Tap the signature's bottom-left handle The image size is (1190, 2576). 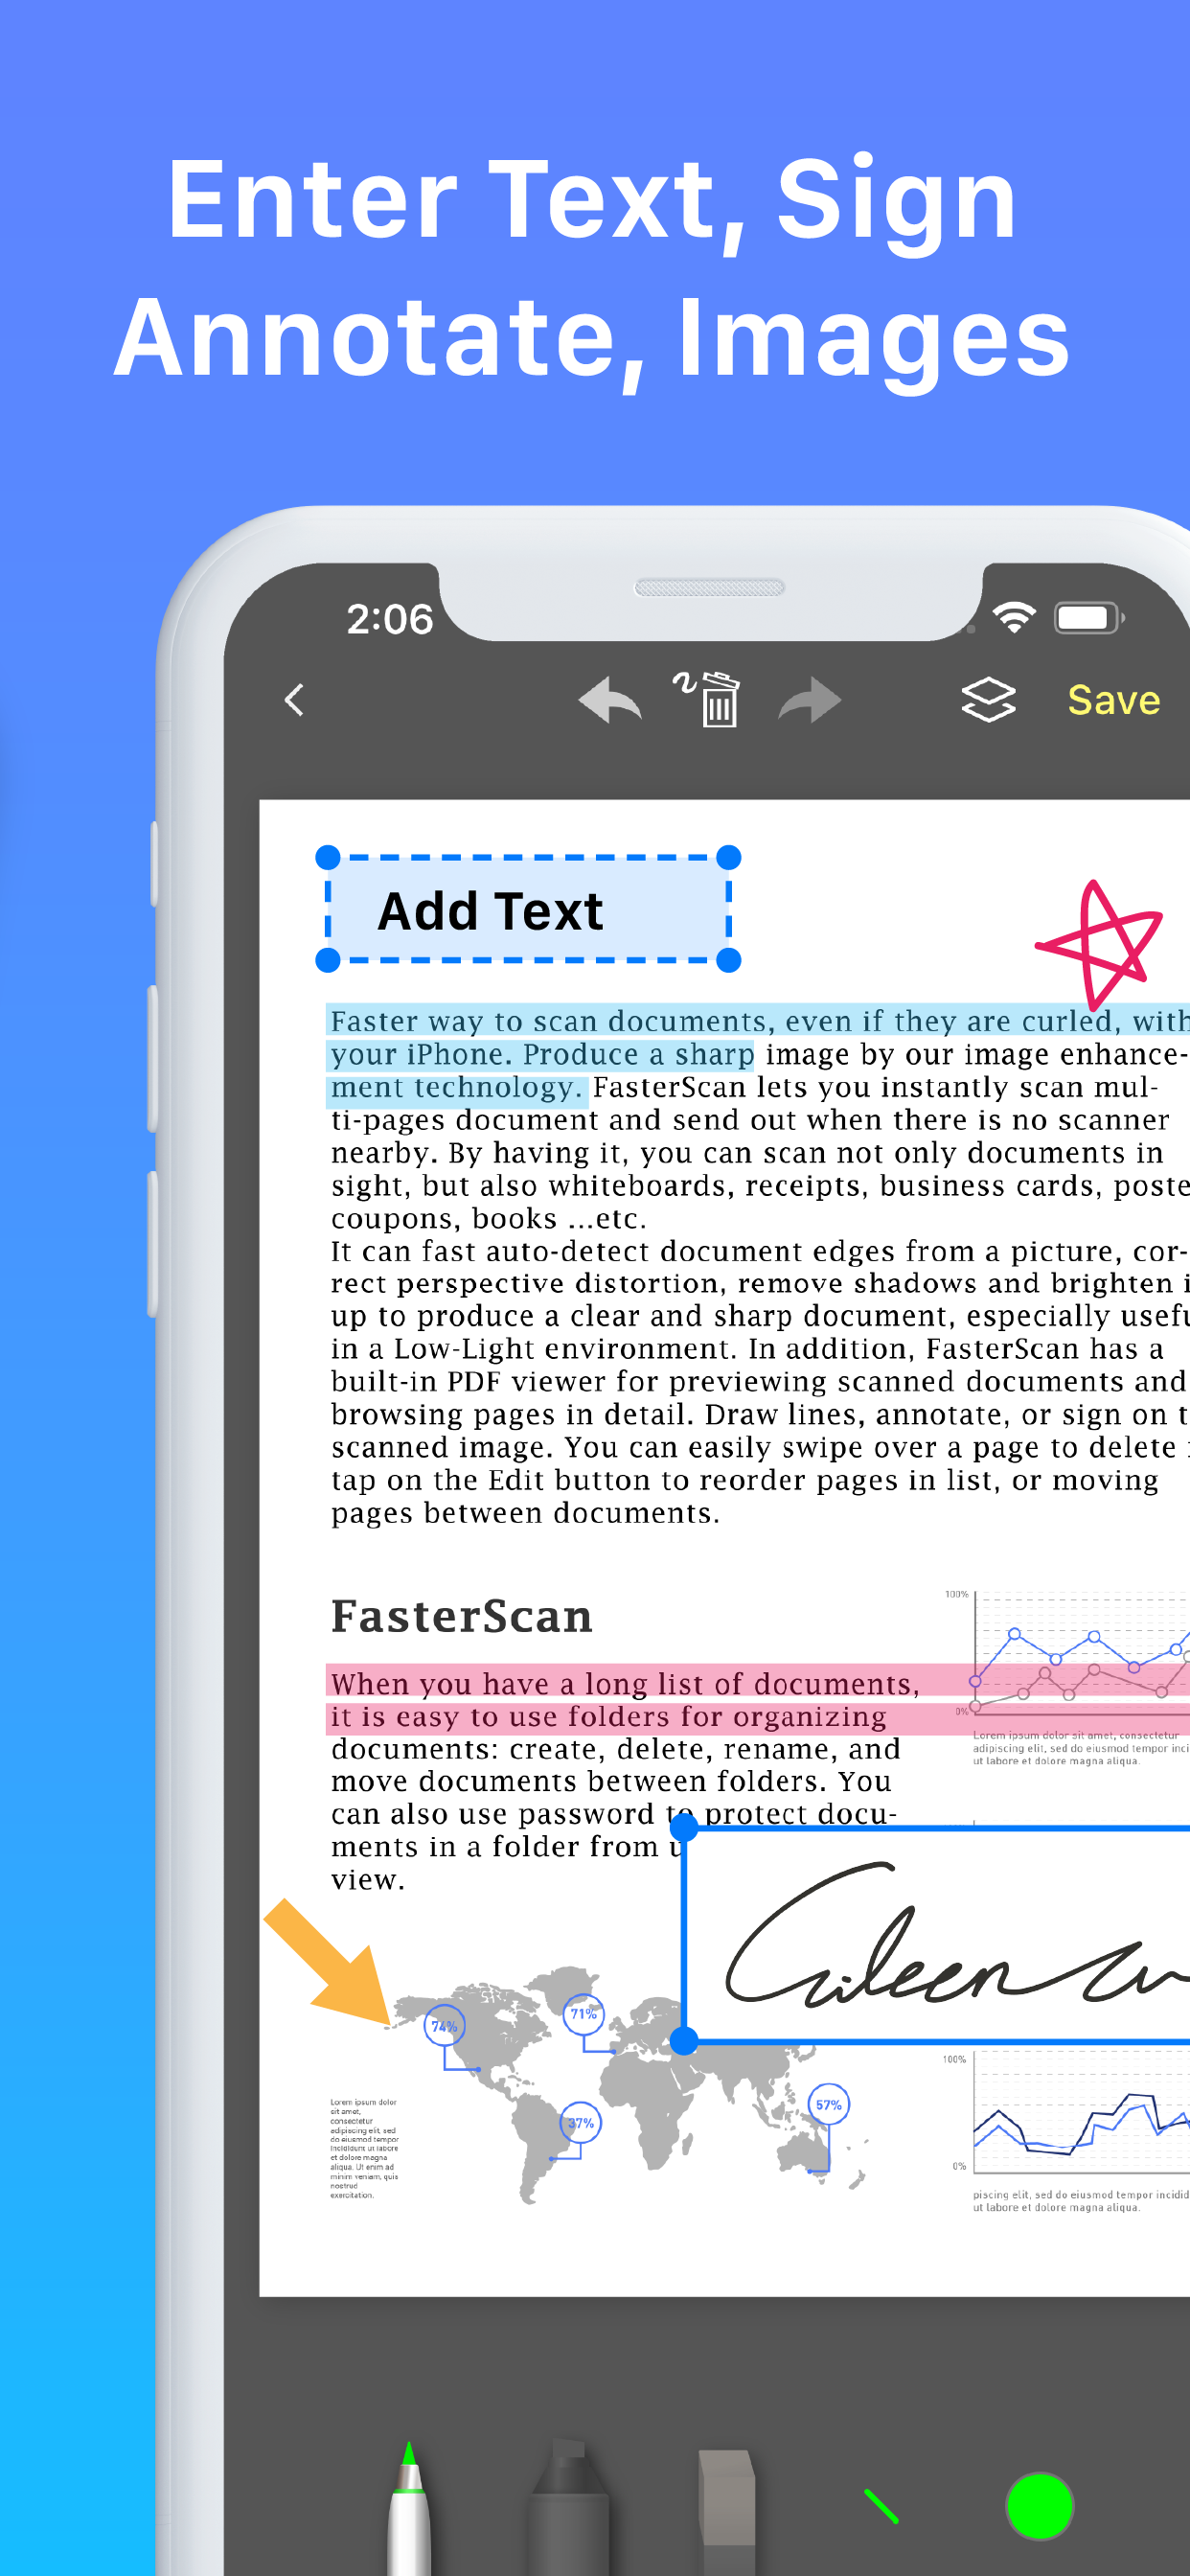[x=684, y=2041]
